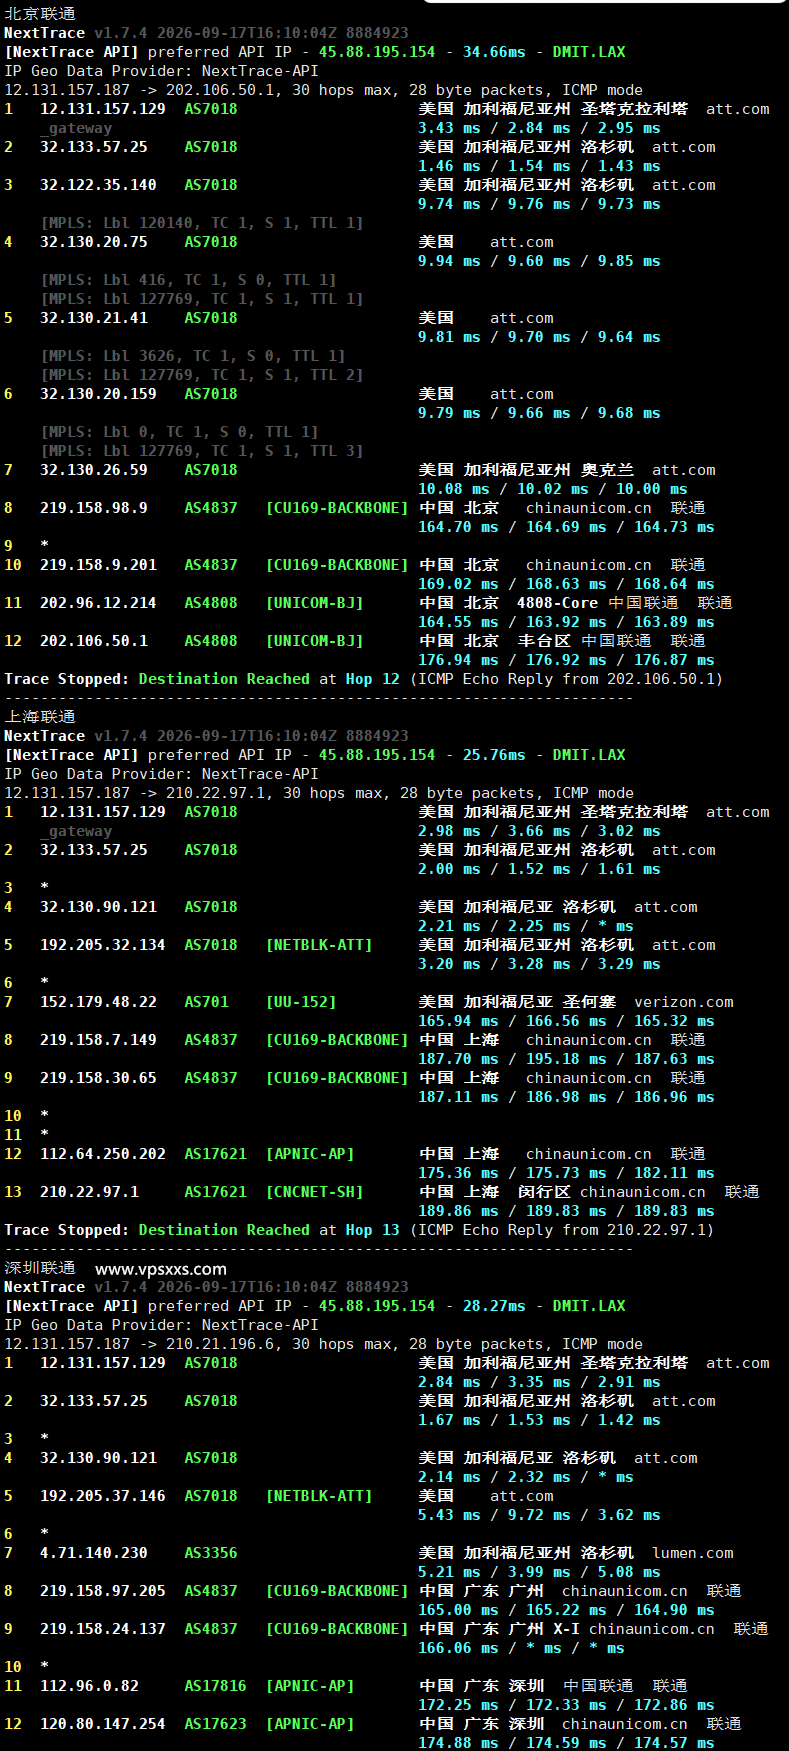Click the MPLS line 'Lbl 0, TC 1'

[x=179, y=432]
